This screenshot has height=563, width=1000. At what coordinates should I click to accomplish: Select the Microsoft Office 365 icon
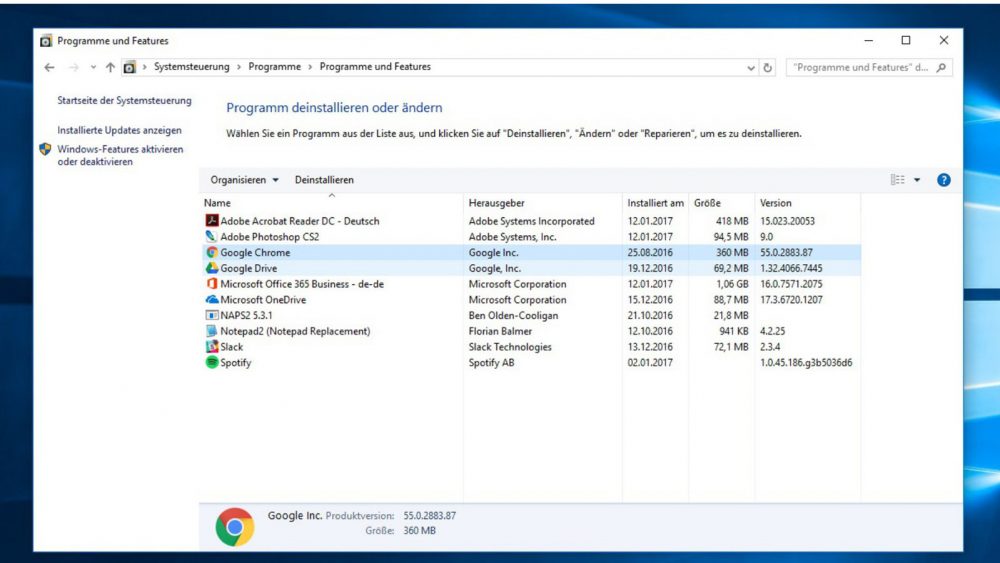[211, 284]
